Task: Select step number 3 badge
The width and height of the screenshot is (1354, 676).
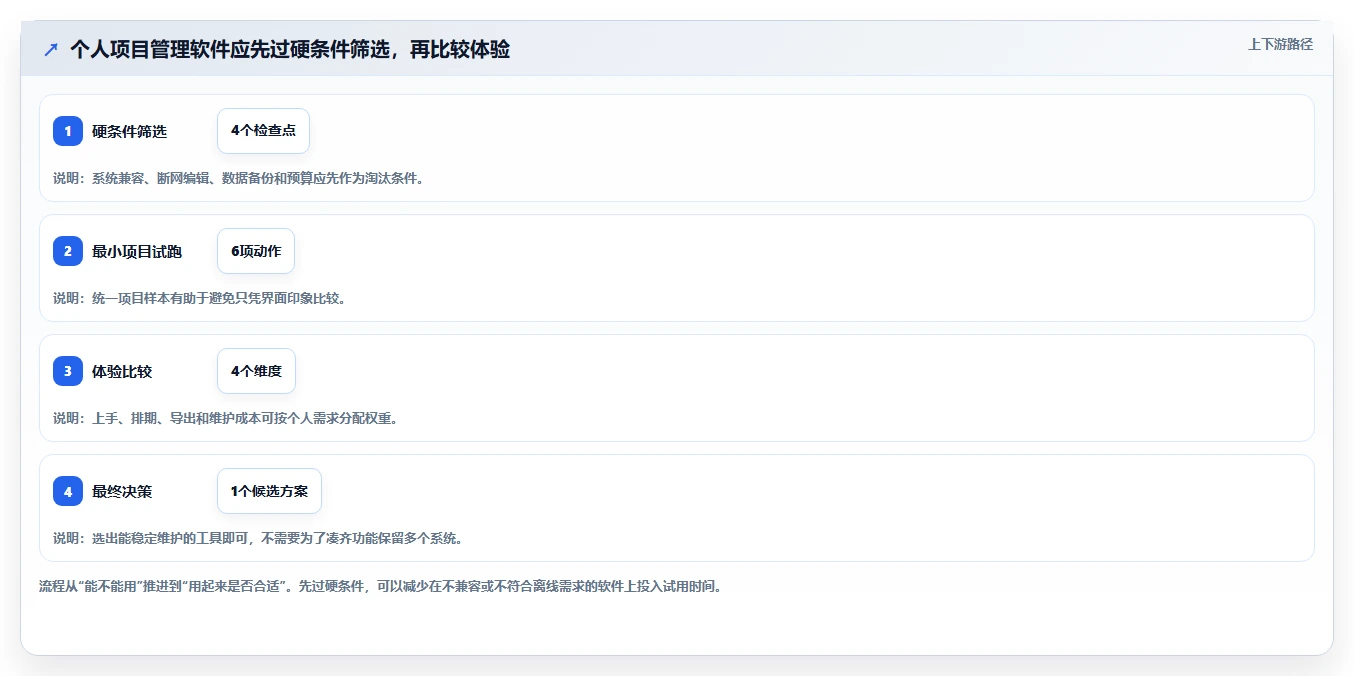Action: [x=68, y=371]
